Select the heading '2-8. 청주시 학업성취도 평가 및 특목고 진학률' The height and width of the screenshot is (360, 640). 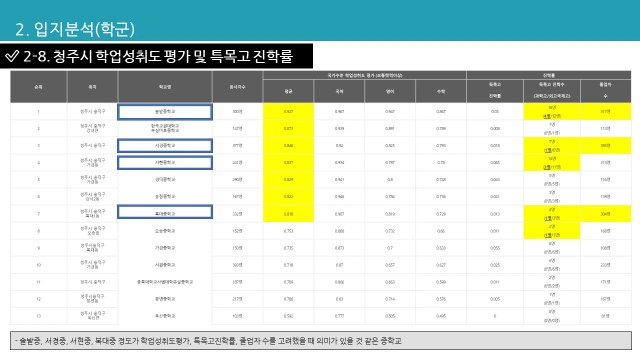(158, 56)
